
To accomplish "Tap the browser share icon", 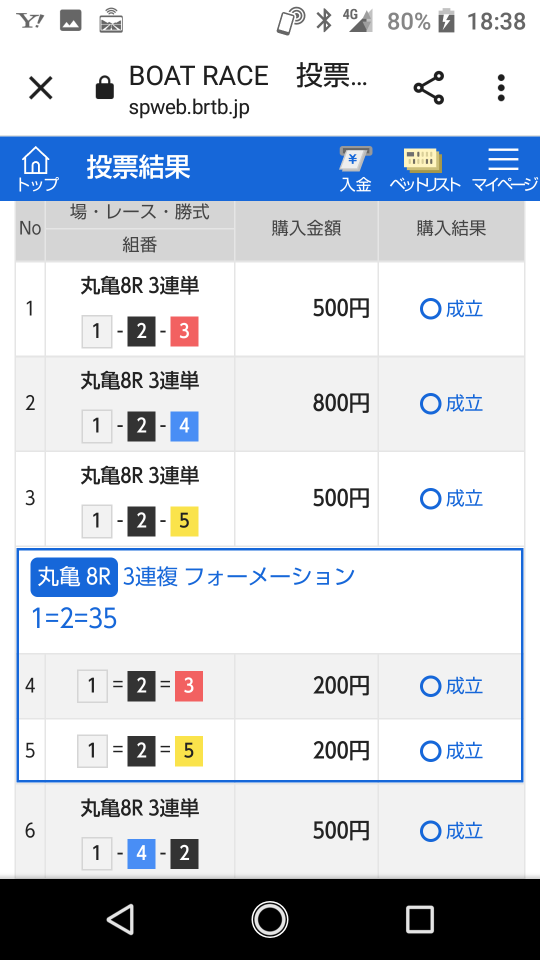I will 429,88.
